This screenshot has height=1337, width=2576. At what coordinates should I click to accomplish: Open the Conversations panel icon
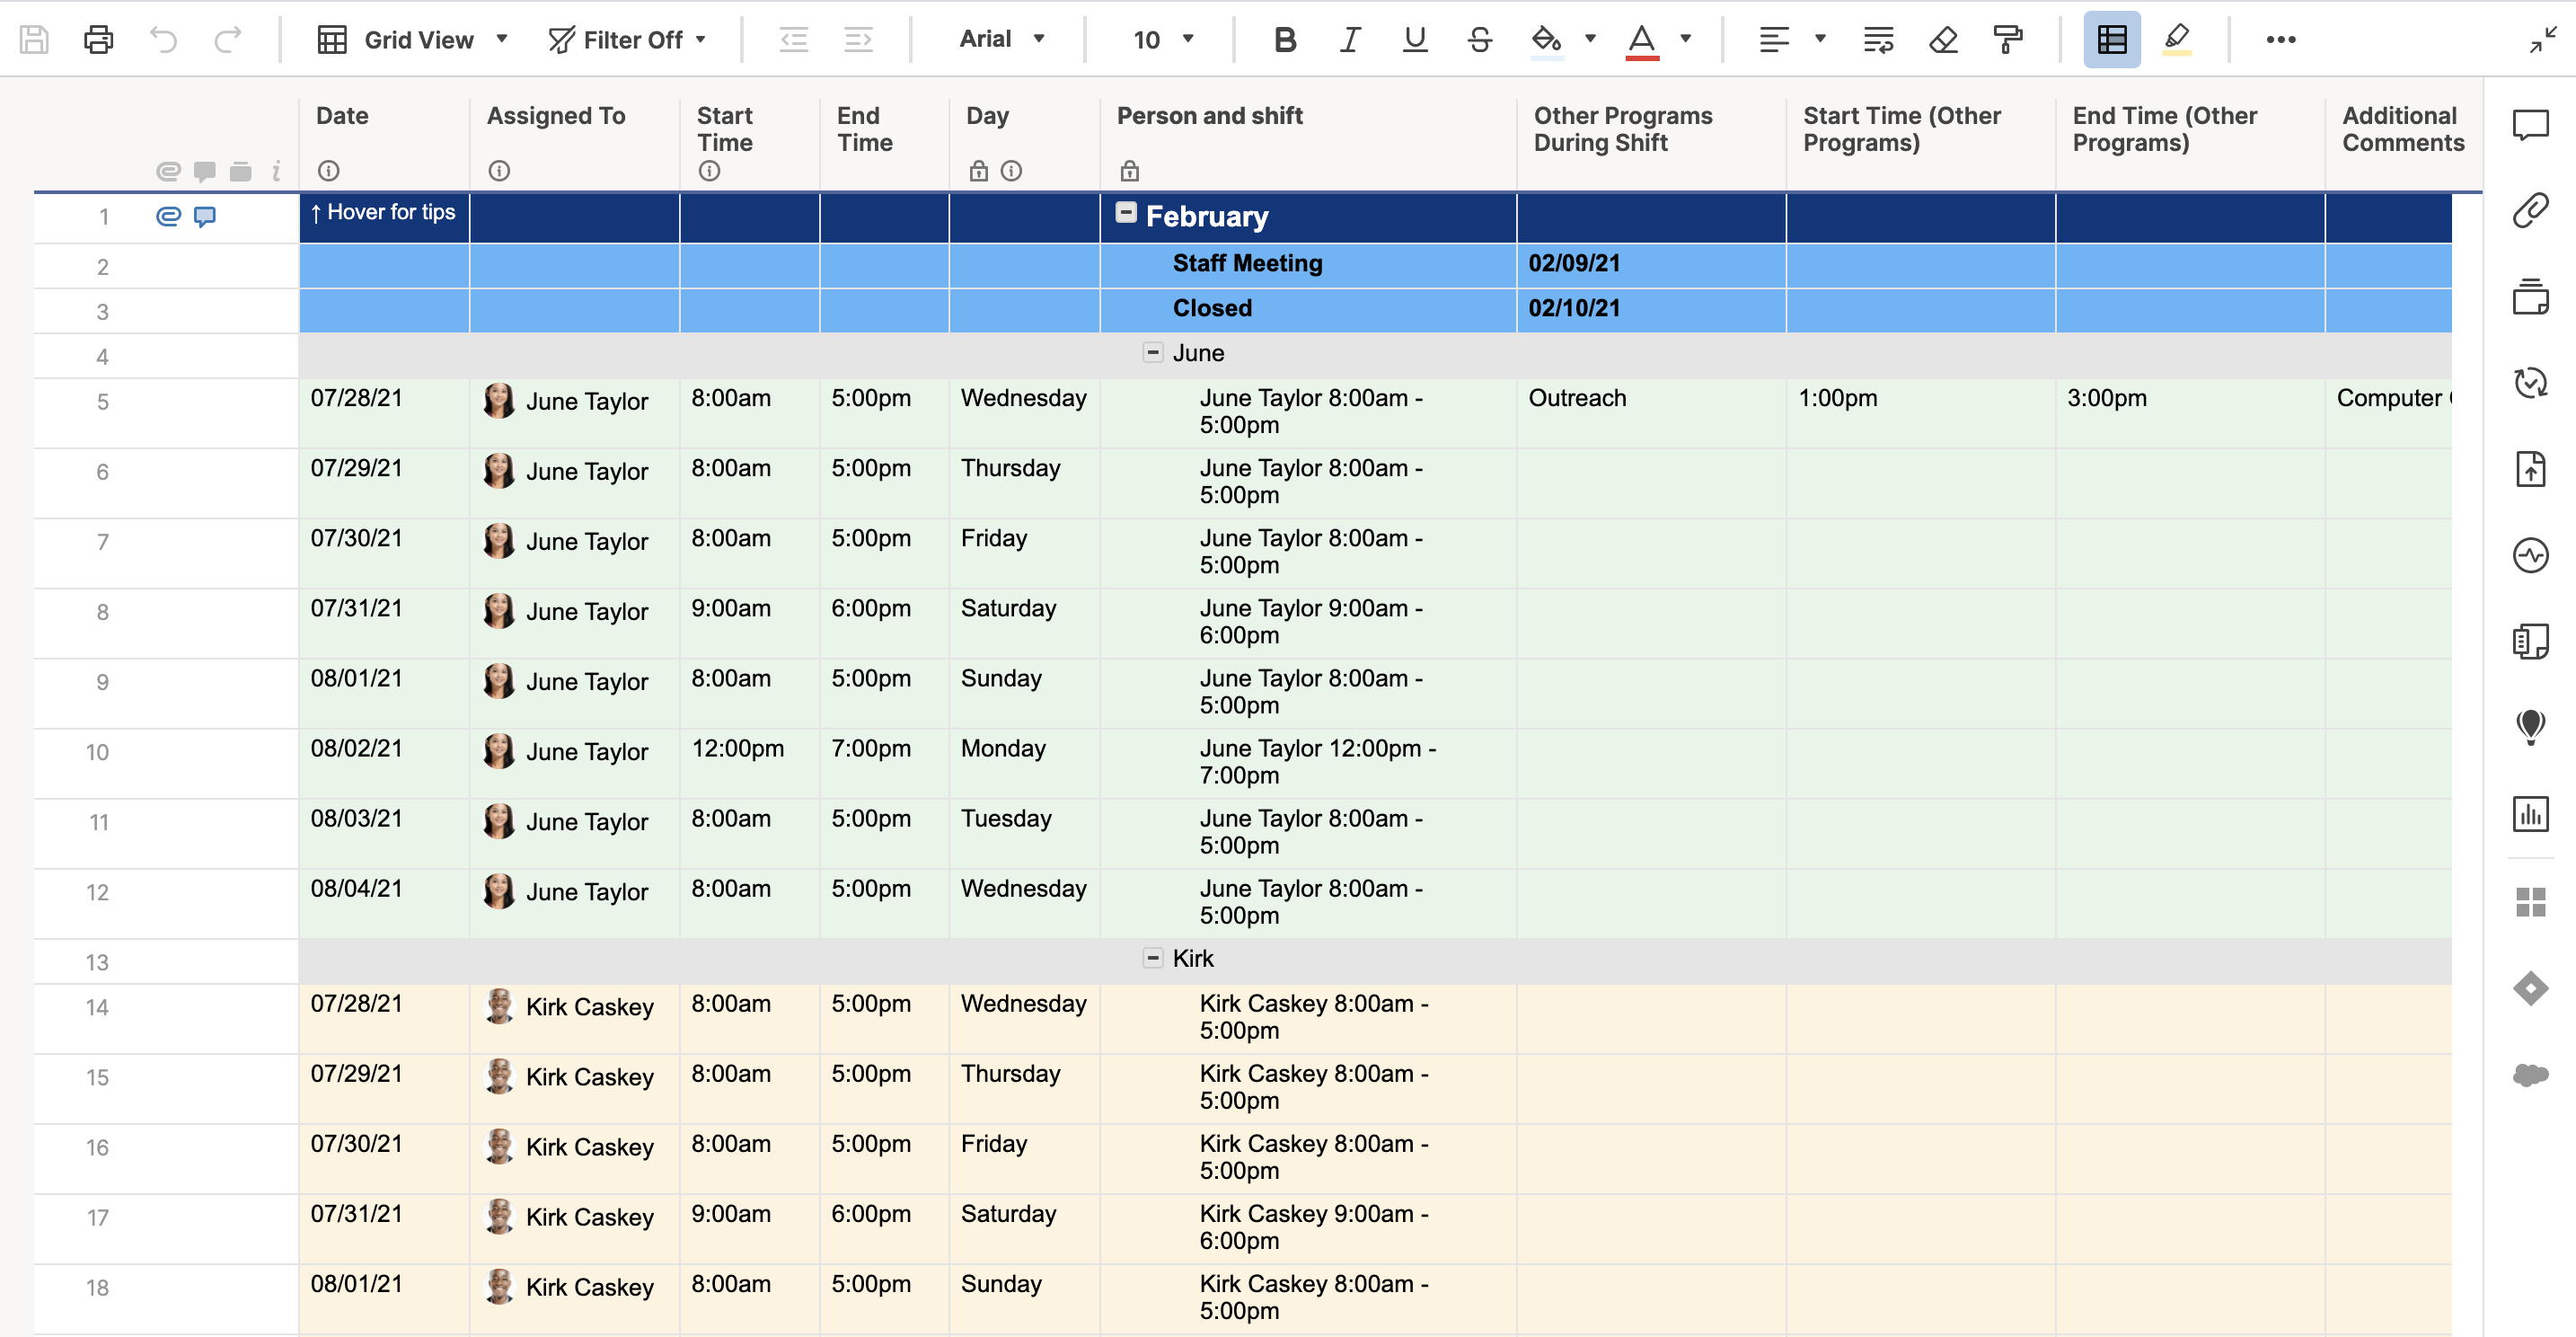click(x=2530, y=125)
